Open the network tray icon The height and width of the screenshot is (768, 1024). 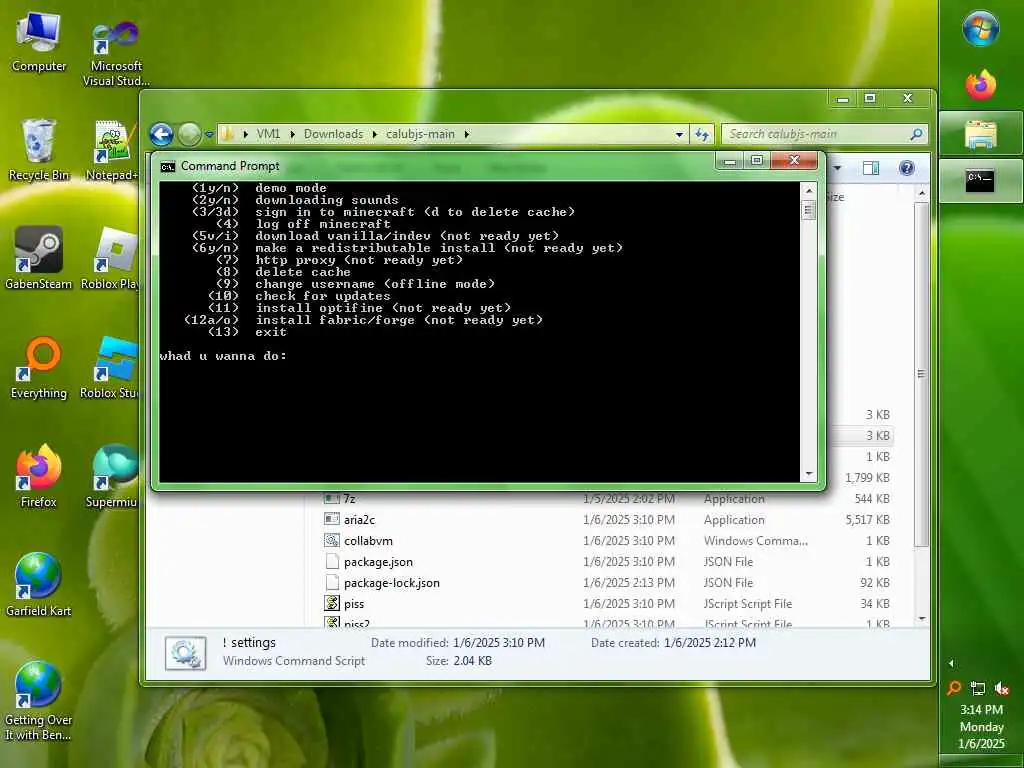click(978, 688)
